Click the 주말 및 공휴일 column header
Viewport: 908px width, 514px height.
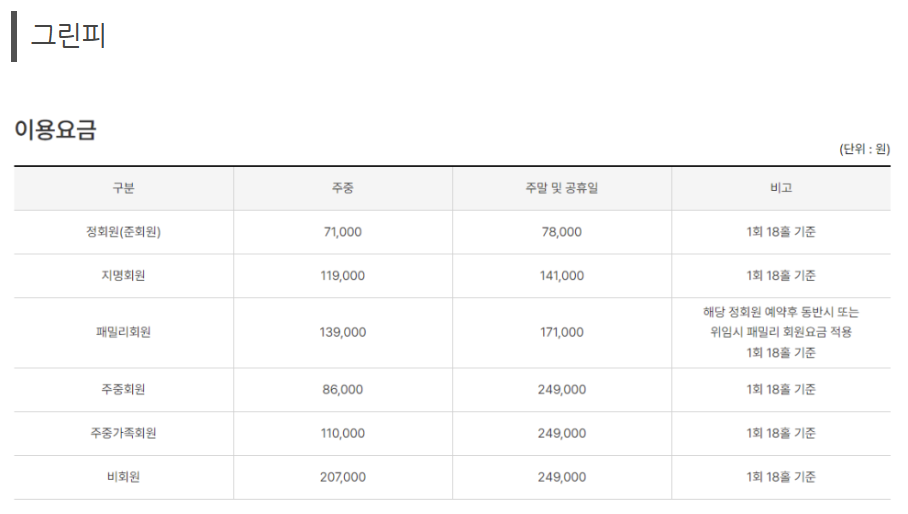pyautogui.click(x=562, y=188)
